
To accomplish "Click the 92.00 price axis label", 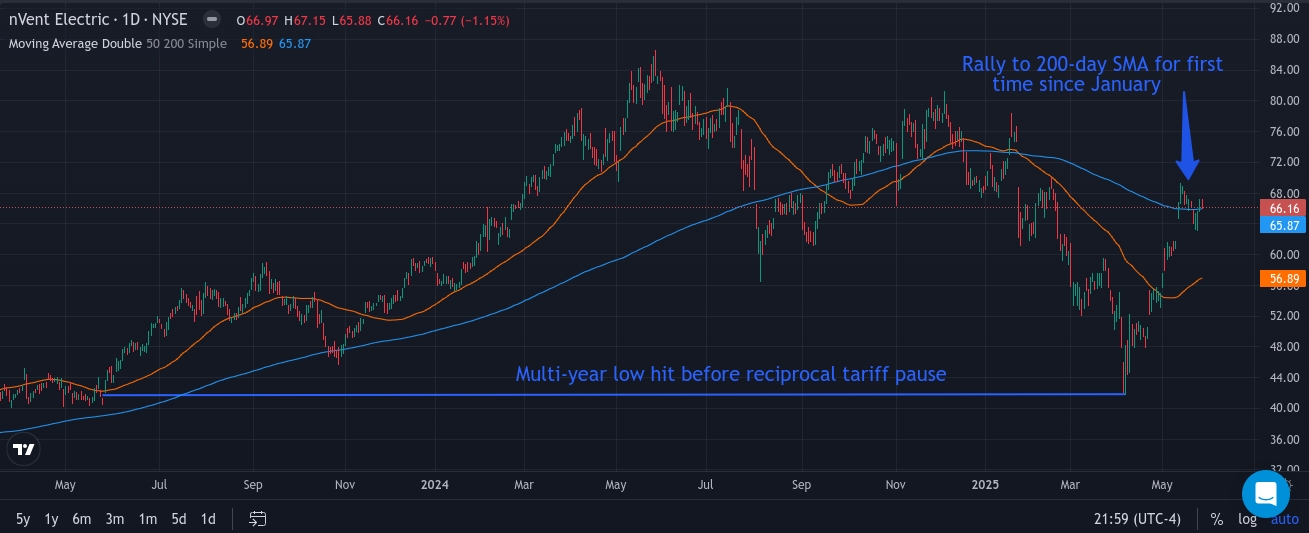I will pyautogui.click(x=1284, y=8).
